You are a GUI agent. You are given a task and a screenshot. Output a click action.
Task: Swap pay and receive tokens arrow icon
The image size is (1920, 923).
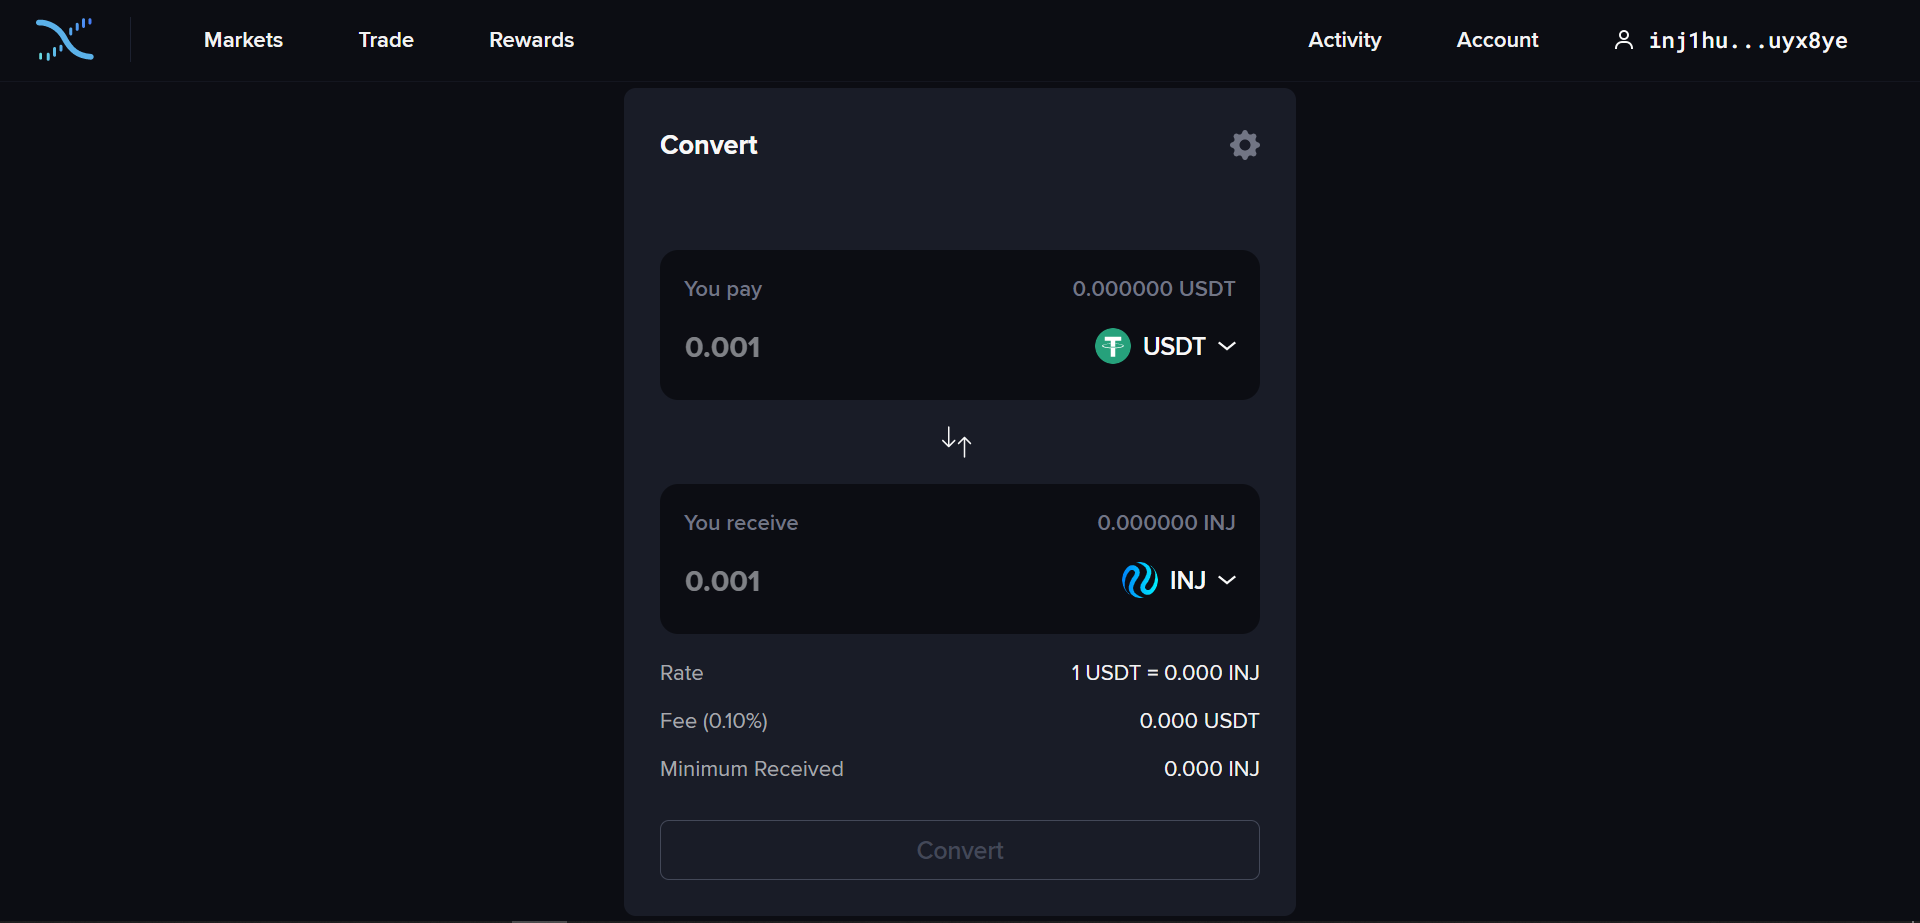click(x=957, y=441)
